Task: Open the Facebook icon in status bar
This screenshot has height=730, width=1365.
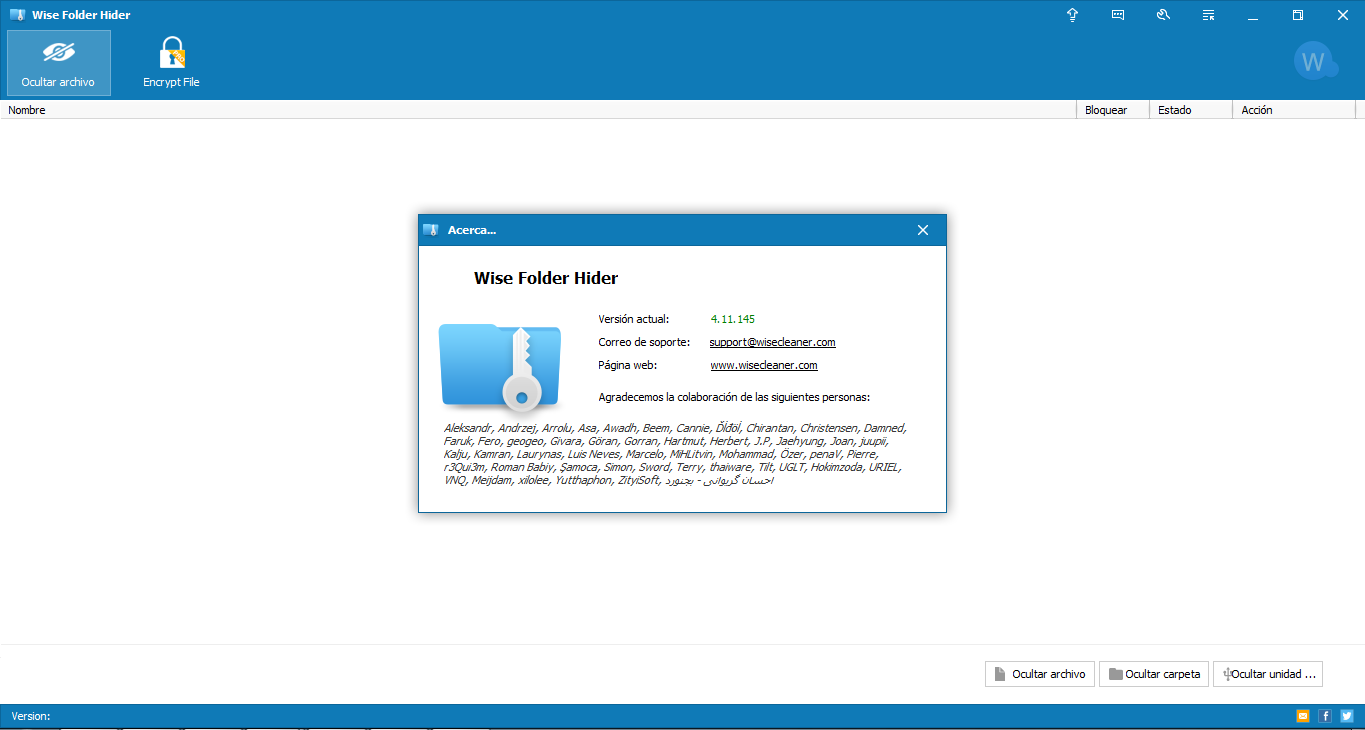Action: click(1325, 716)
